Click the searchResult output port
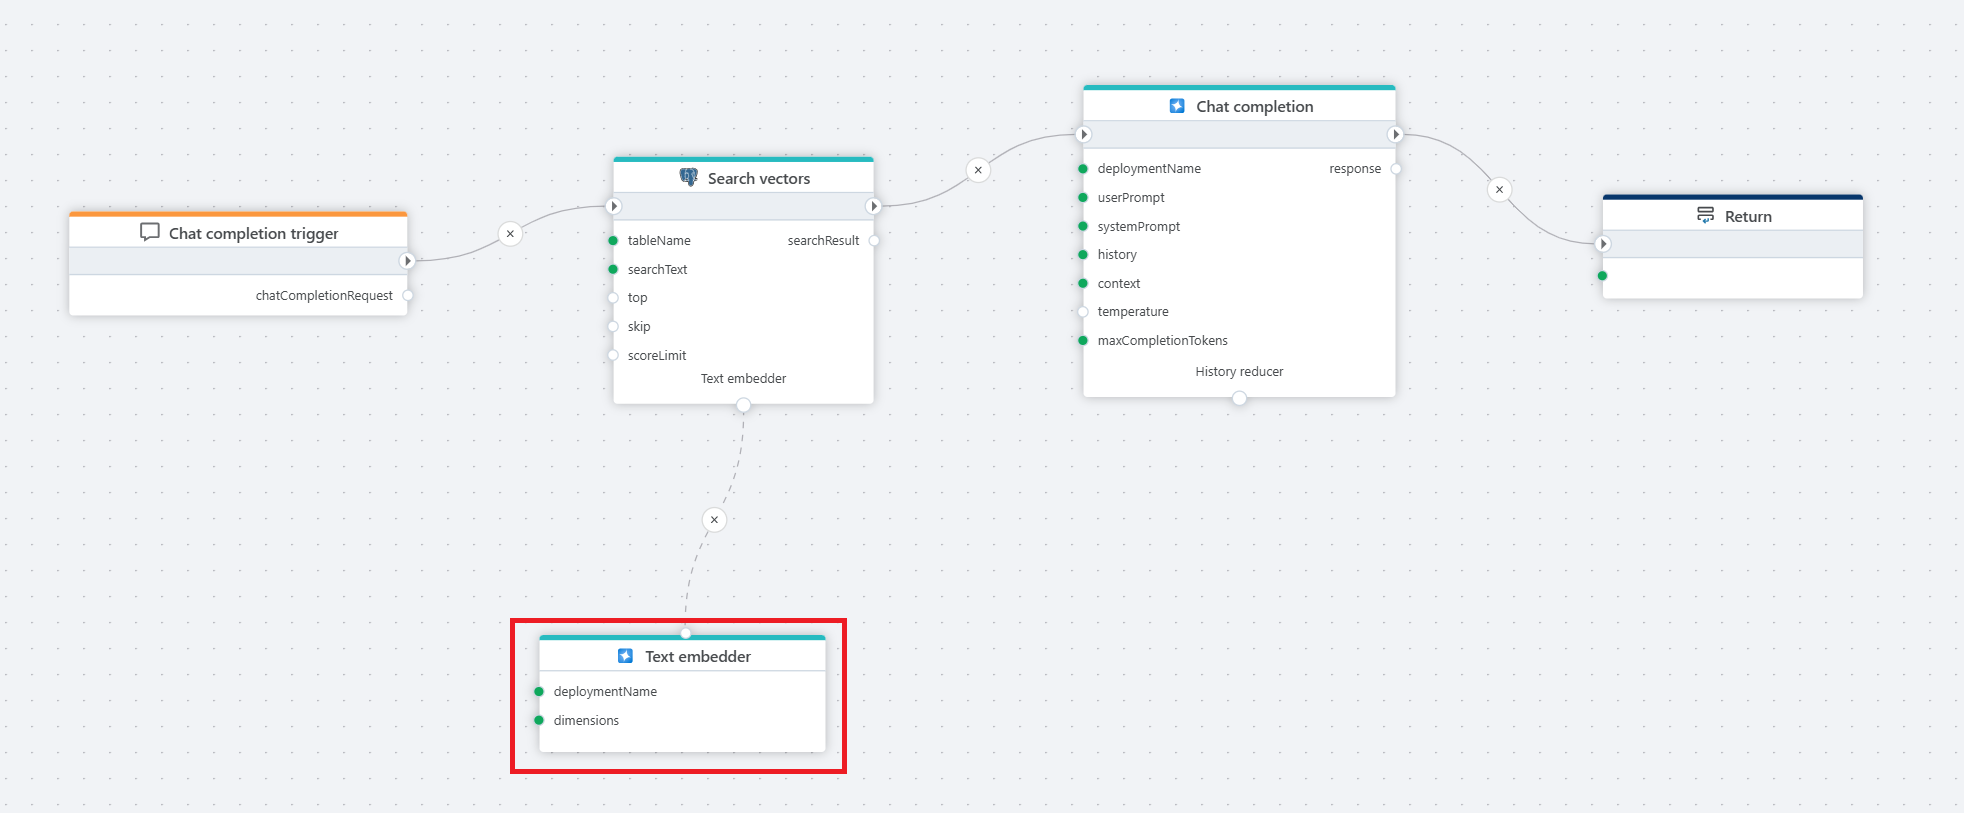Screen dimensions: 1964x813 point(874,241)
